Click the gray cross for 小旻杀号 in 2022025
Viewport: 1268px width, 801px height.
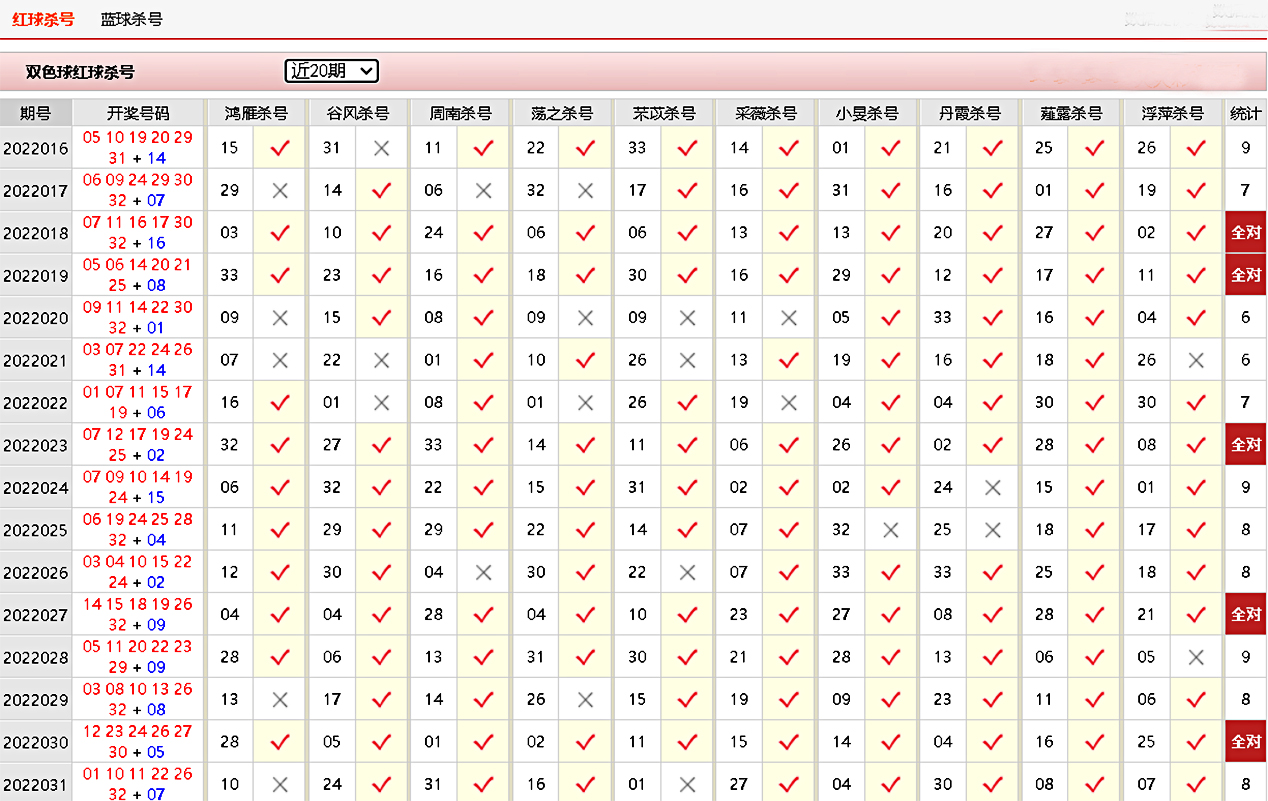(x=891, y=530)
